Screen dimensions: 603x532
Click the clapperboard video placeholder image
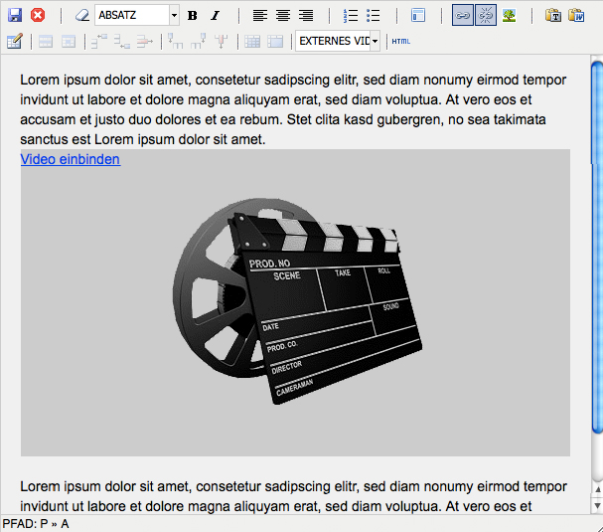[296, 302]
